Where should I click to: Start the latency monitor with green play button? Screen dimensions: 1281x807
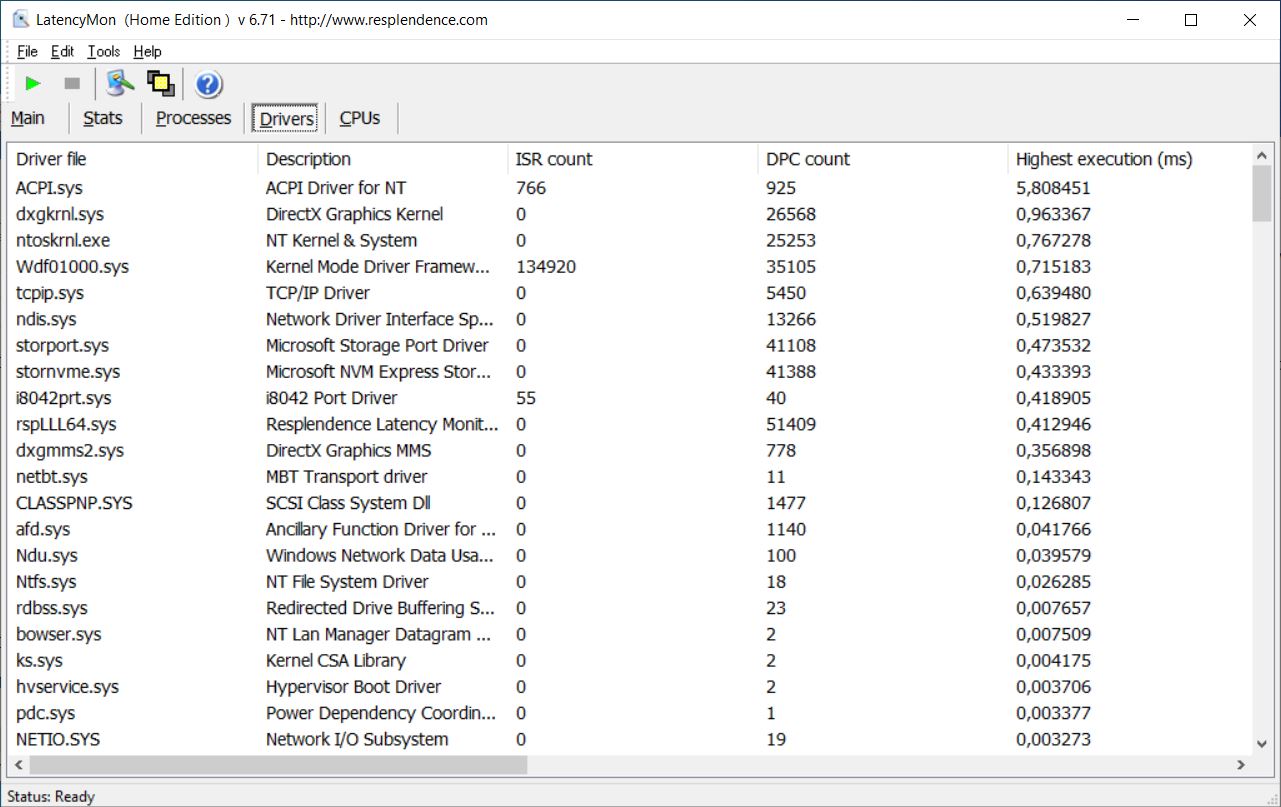33,84
